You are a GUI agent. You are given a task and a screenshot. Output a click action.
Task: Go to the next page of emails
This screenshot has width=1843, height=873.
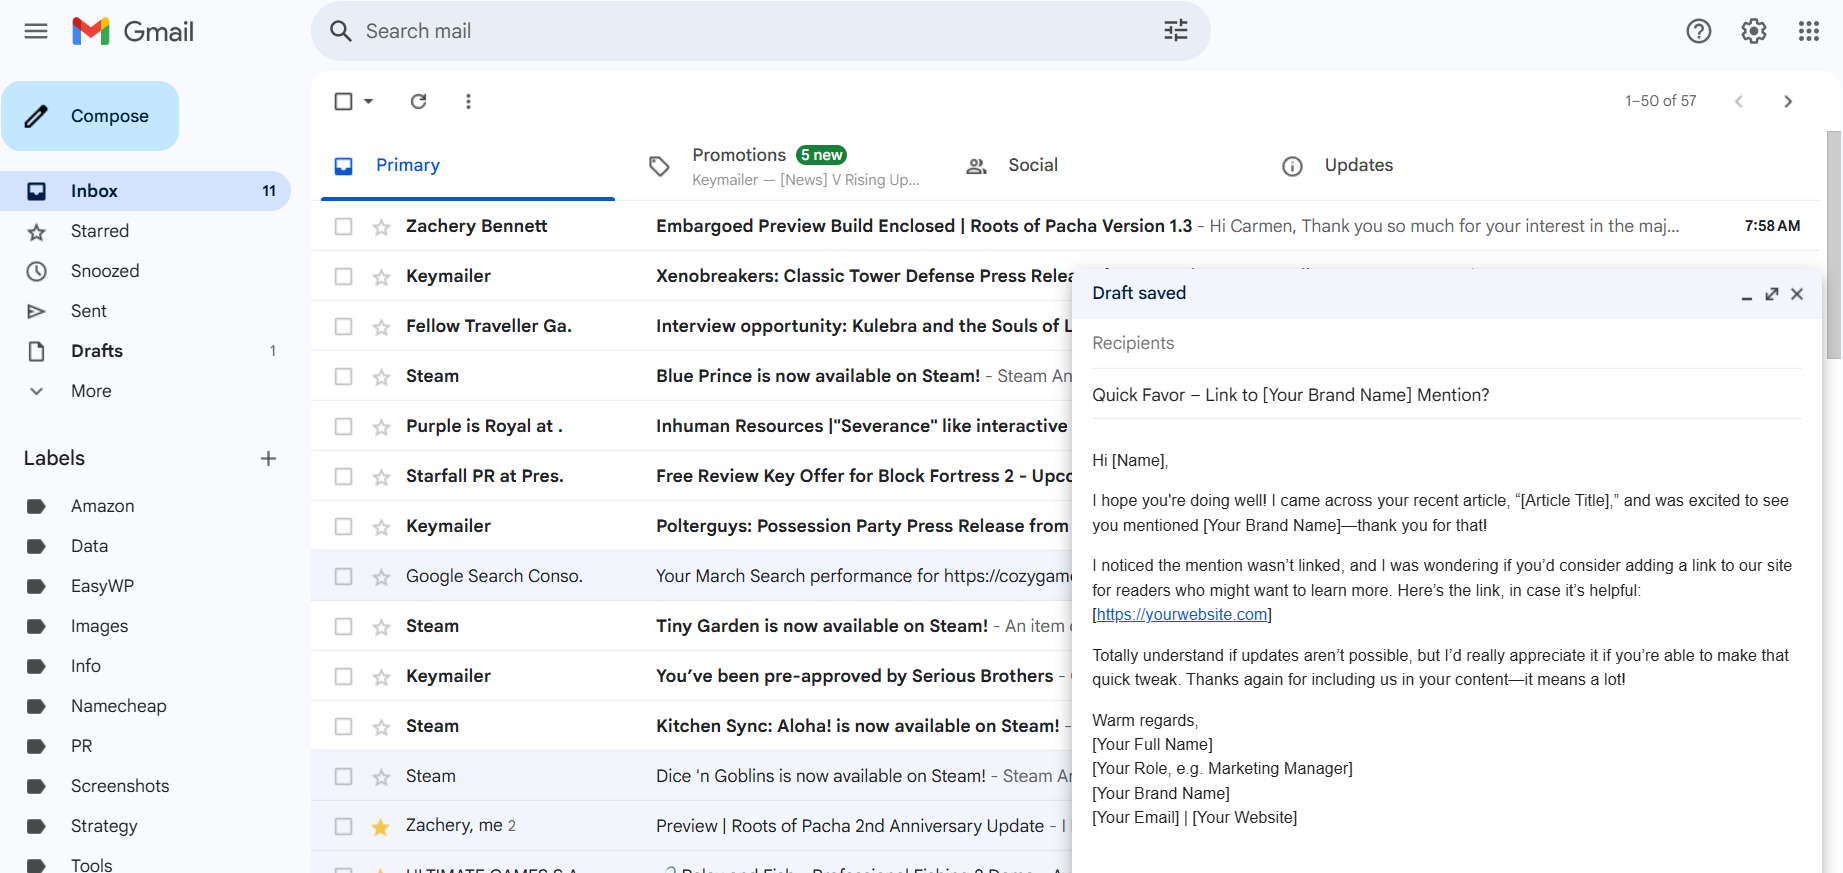pos(1788,101)
